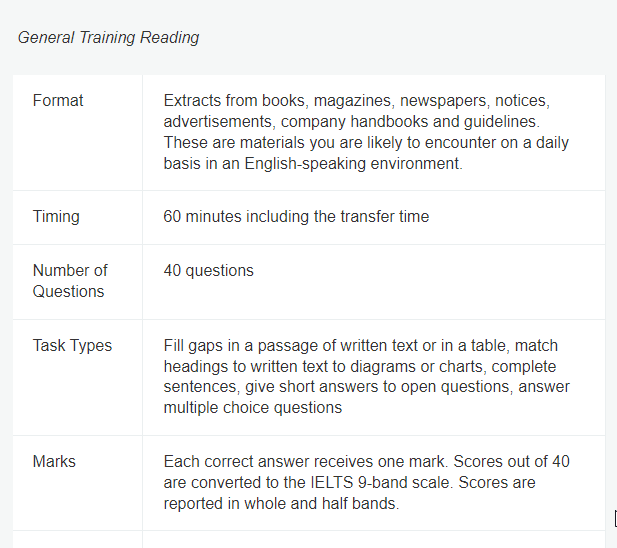Click the 'These are materials you are likely' line
Viewport: 617px width, 548px height.
click(x=366, y=143)
